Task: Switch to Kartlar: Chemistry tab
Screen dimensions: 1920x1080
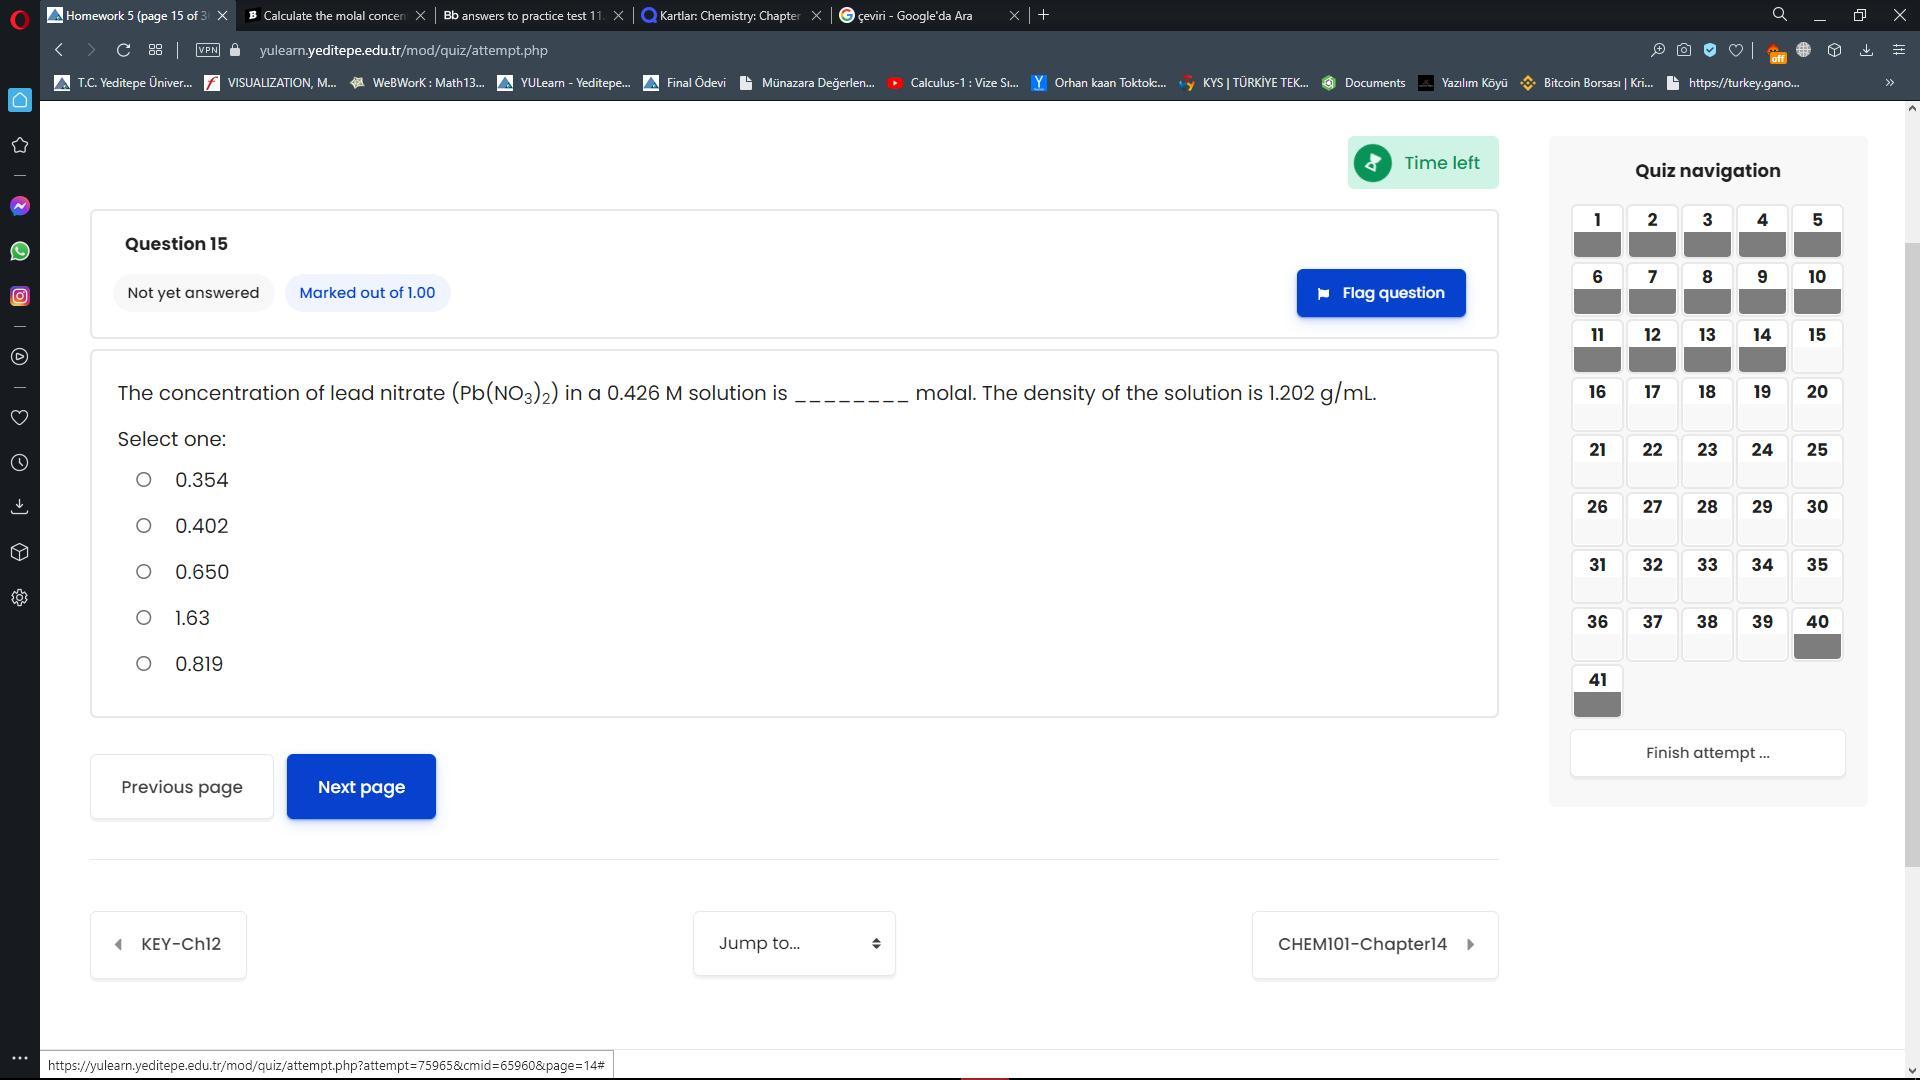Action: coord(730,15)
